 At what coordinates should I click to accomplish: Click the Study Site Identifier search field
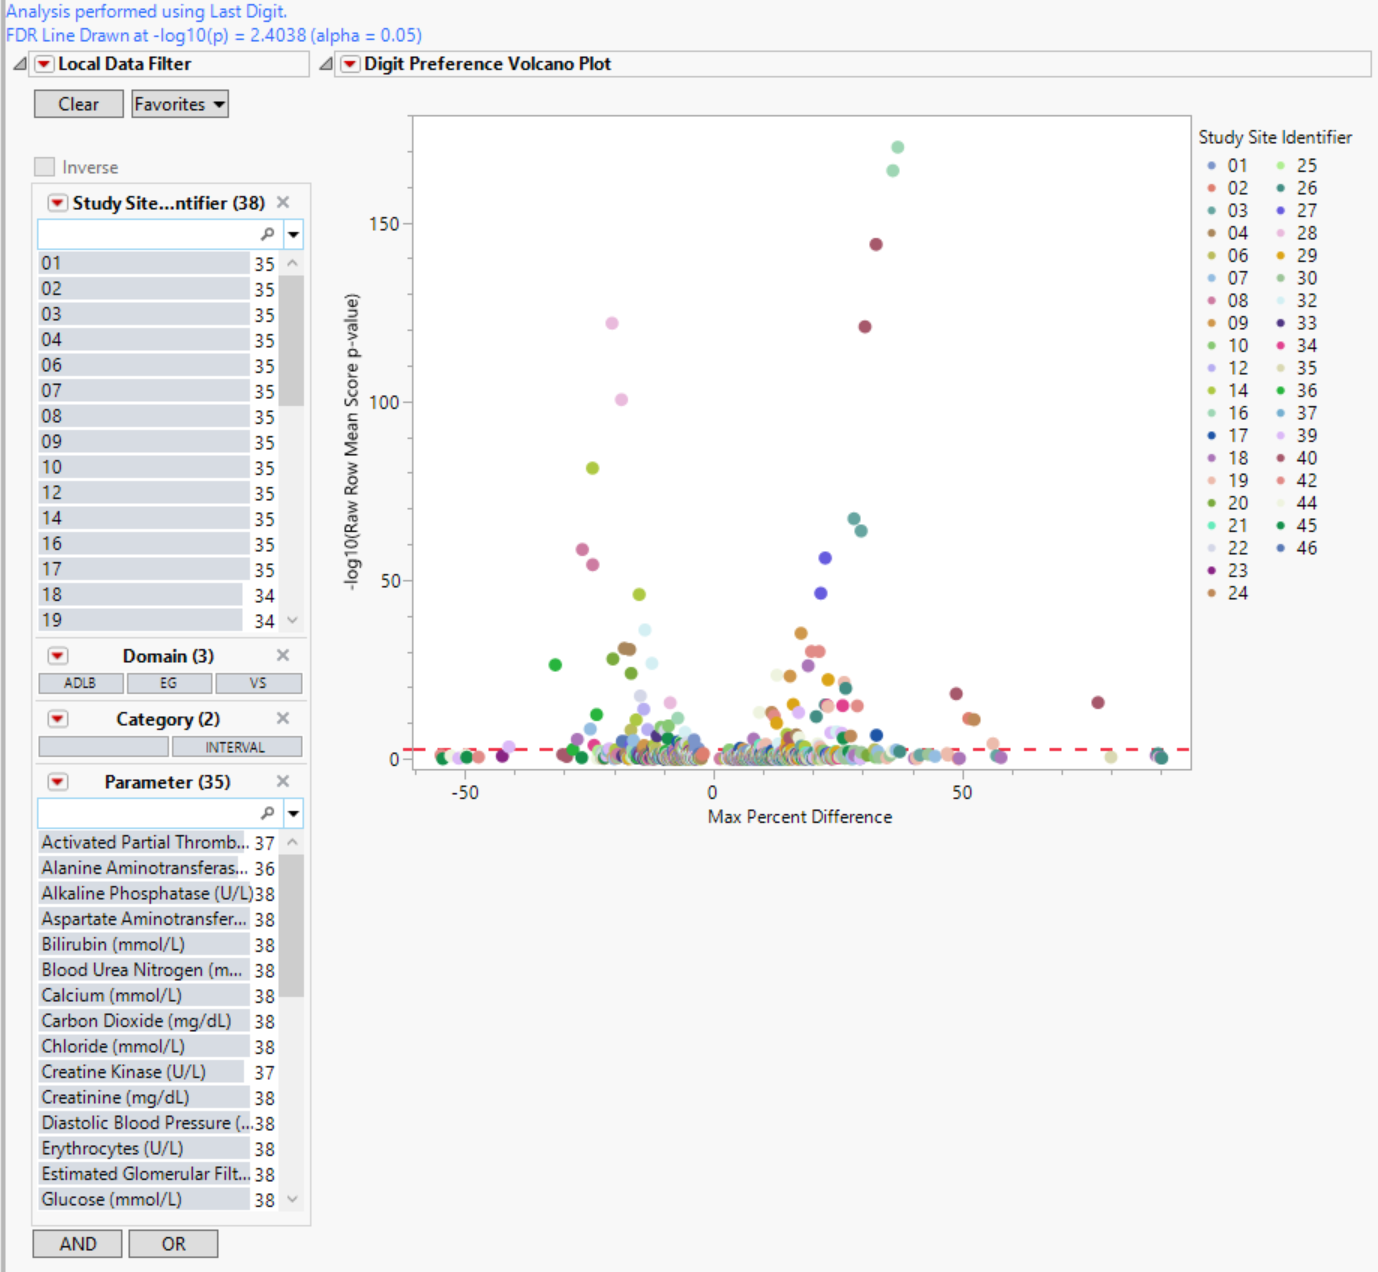[x=148, y=234]
